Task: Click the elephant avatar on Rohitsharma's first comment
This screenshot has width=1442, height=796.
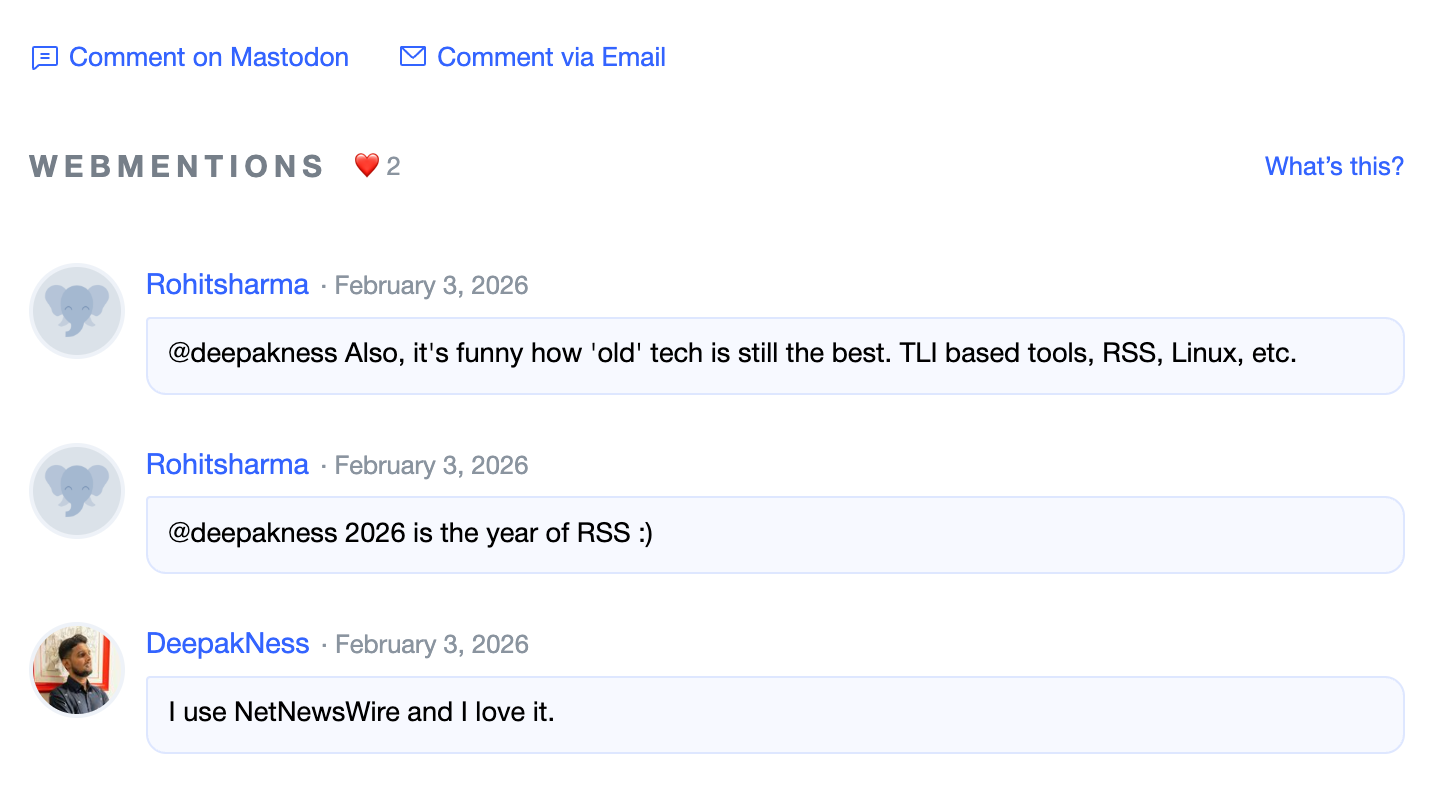Action: tap(76, 311)
